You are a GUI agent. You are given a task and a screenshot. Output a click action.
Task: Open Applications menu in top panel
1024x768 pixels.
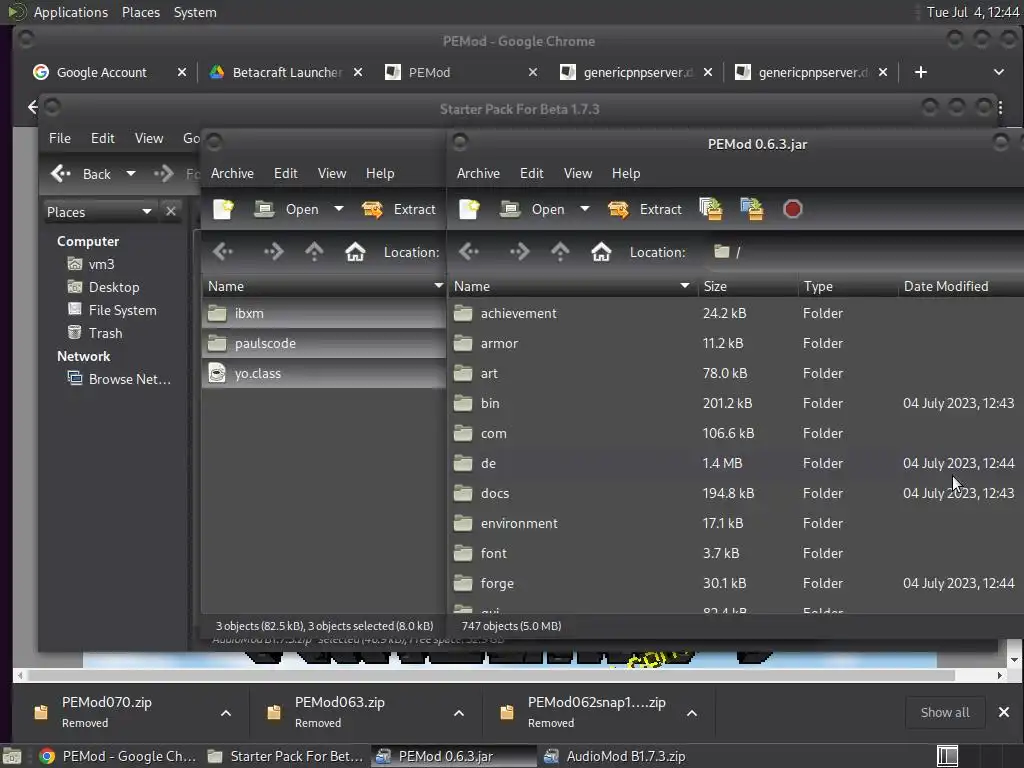71,12
